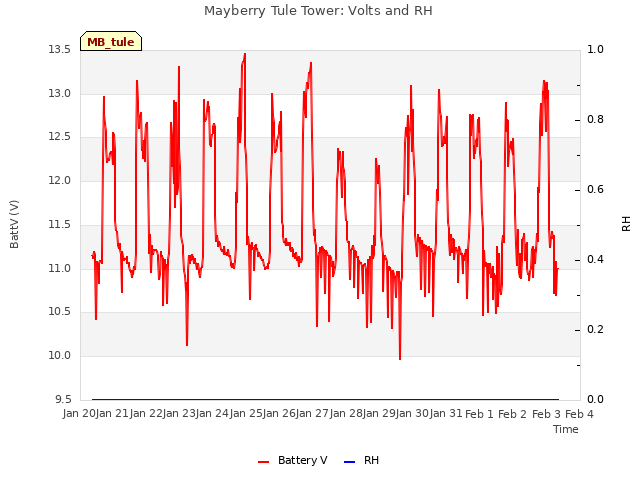Screen dimensions: 640x480
Task: Click the MB_tule label box
Action: coord(111,41)
